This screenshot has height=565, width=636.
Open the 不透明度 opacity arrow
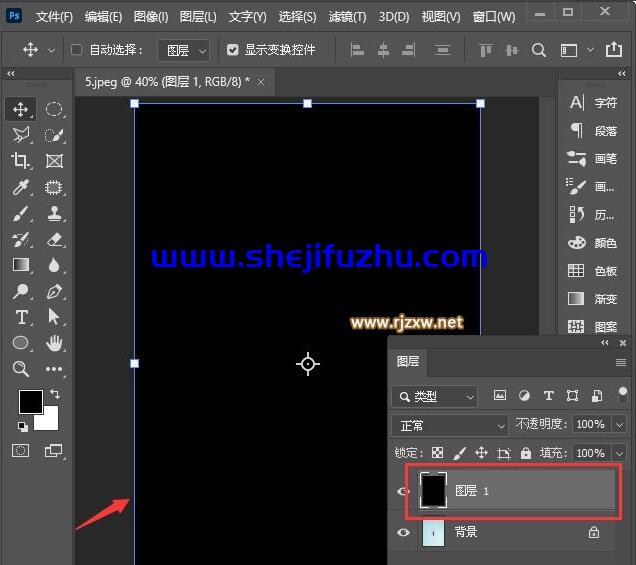click(619, 425)
